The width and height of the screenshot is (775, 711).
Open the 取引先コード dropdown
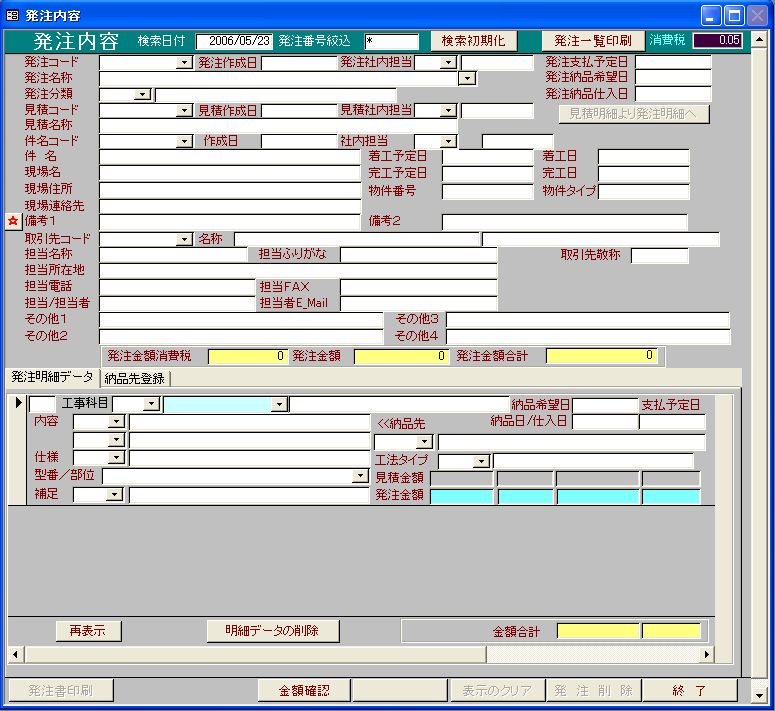pos(184,240)
